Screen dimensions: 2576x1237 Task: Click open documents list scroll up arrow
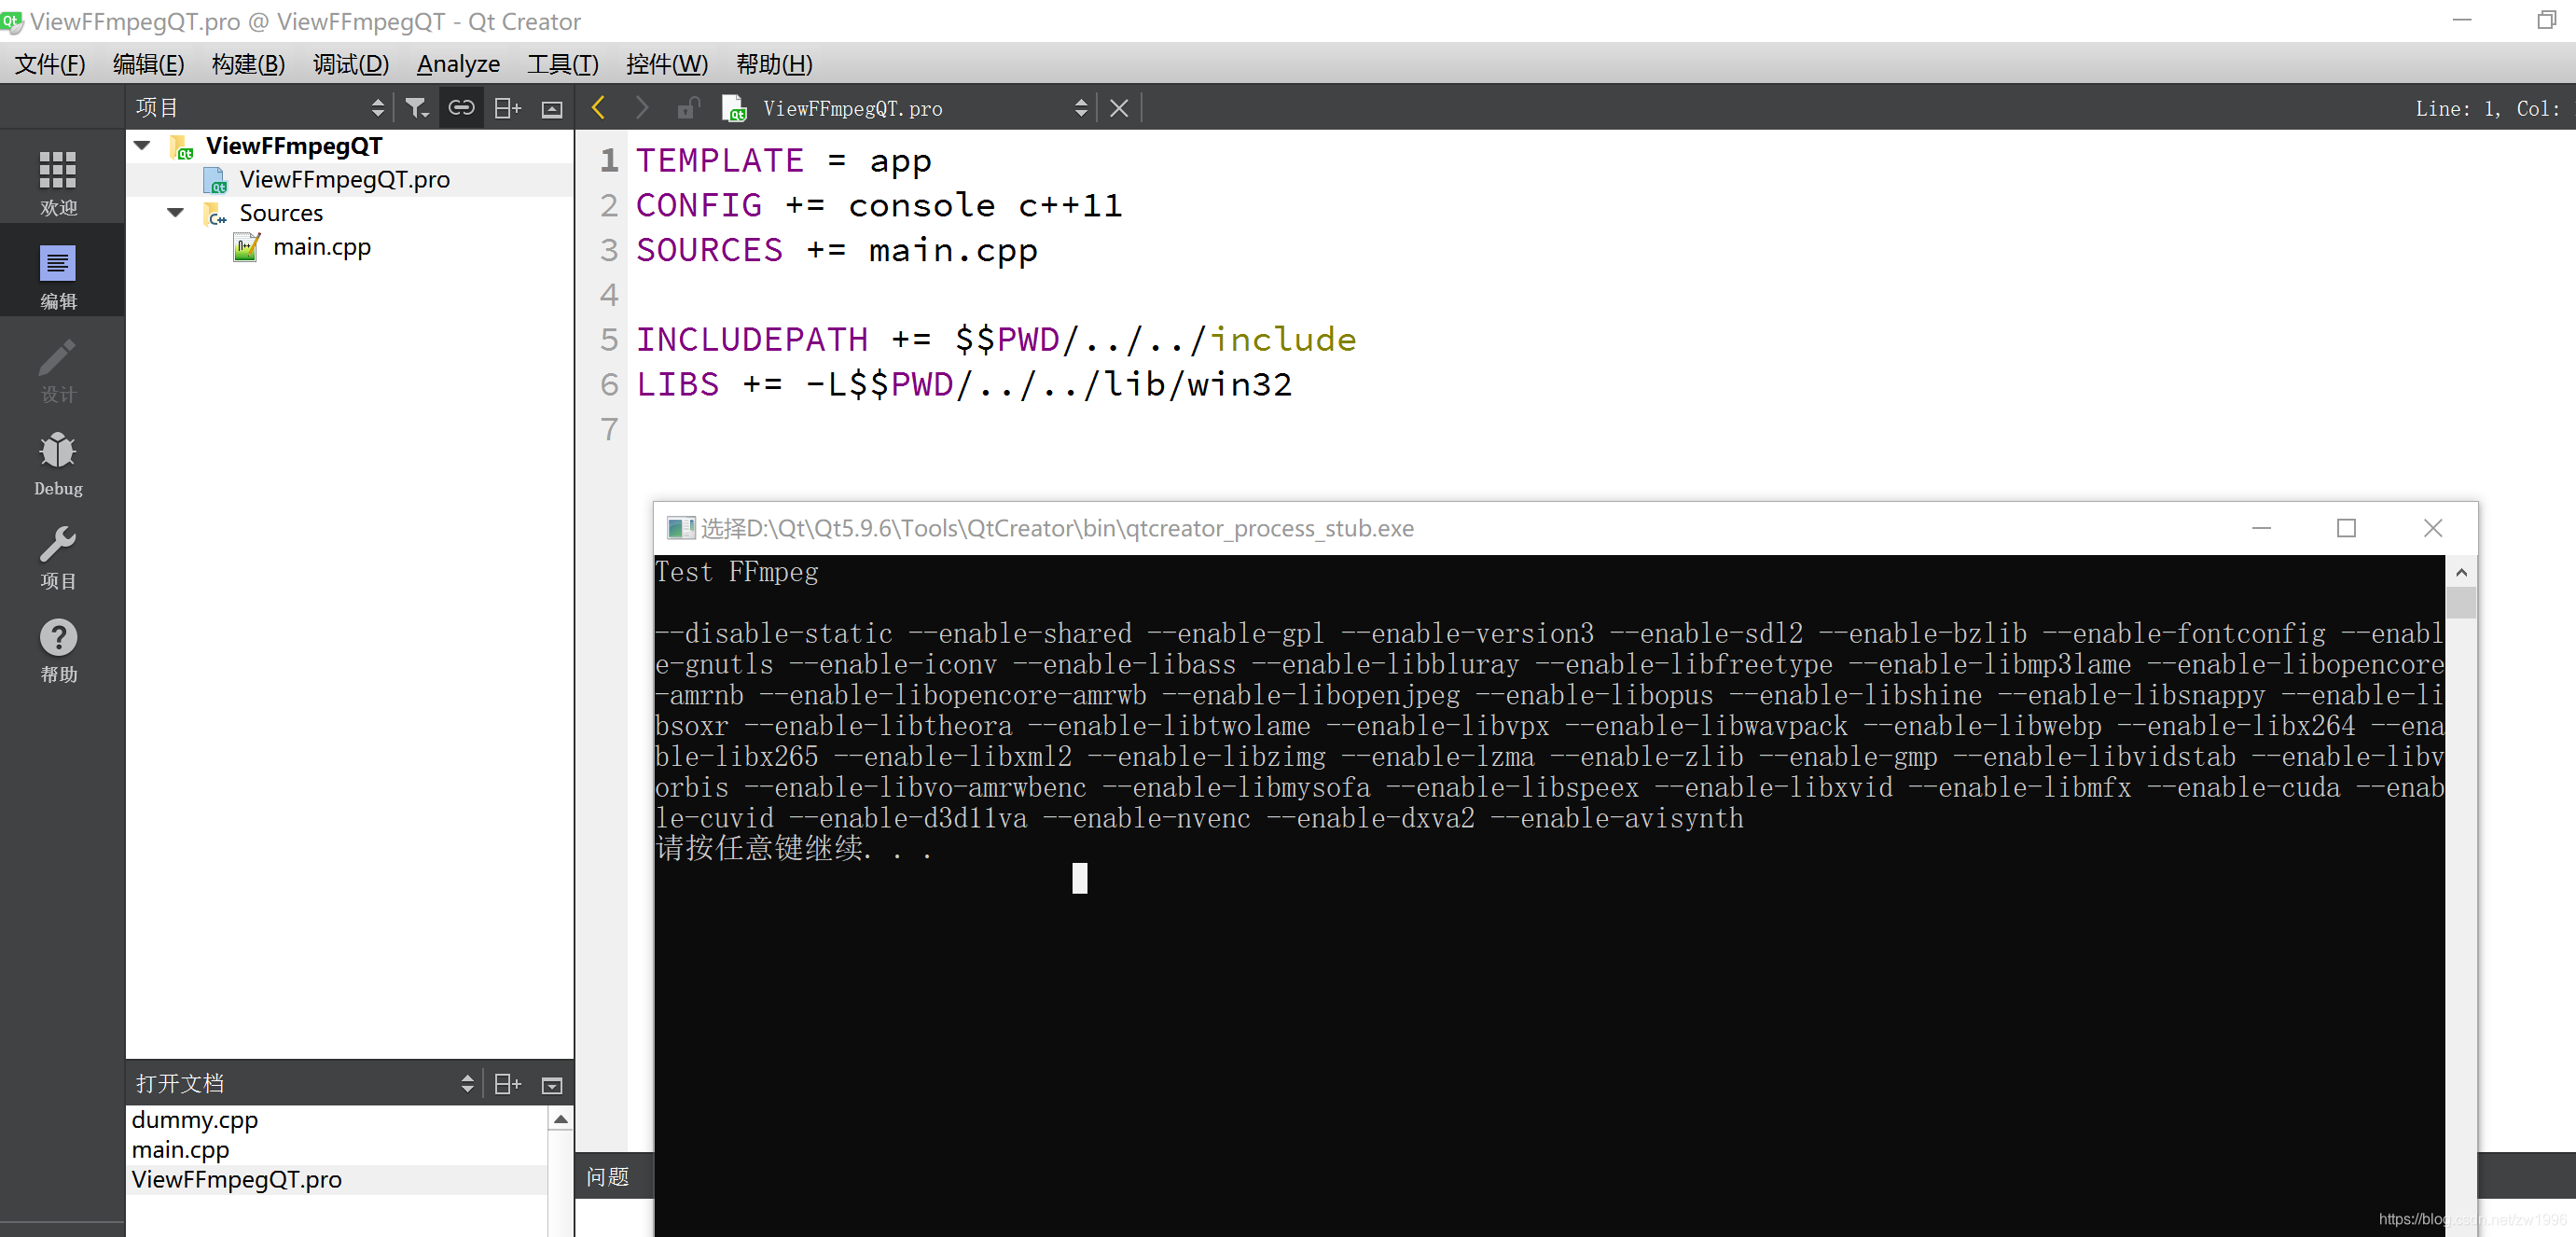click(561, 1119)
